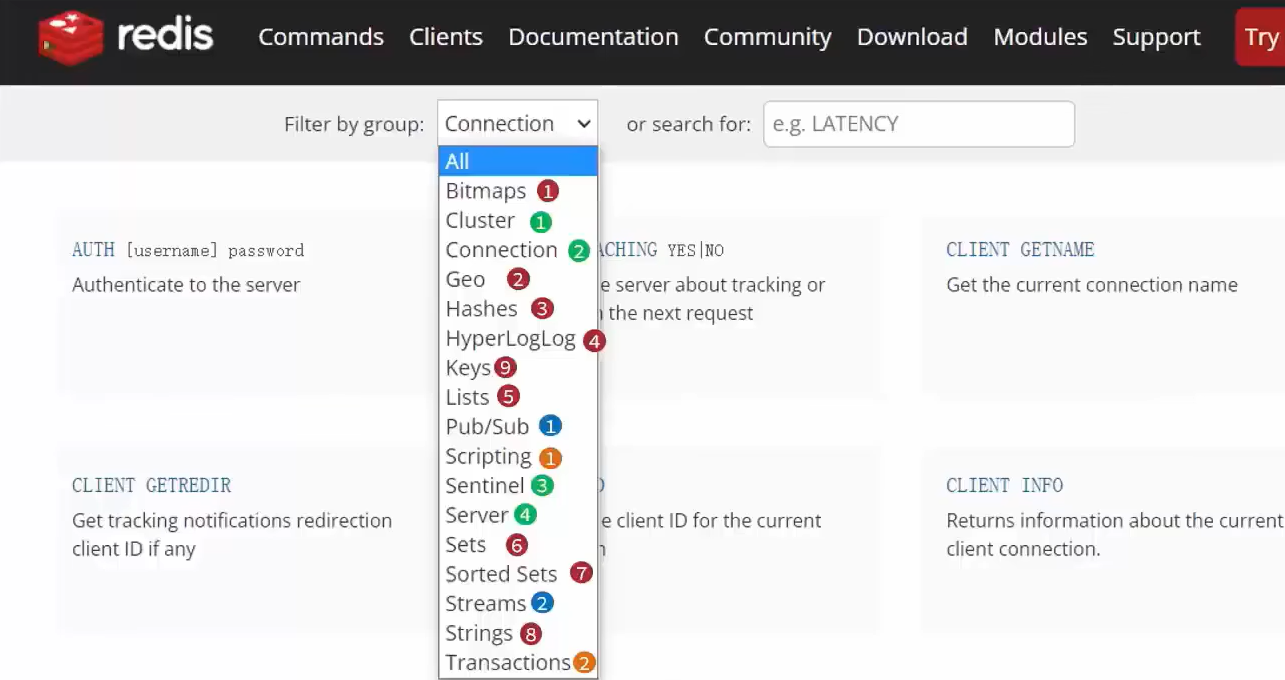Pick Lists in the group dropdown
Image resolution: width=1285 pixels, height=680 pixels.
tap(518, 397)
